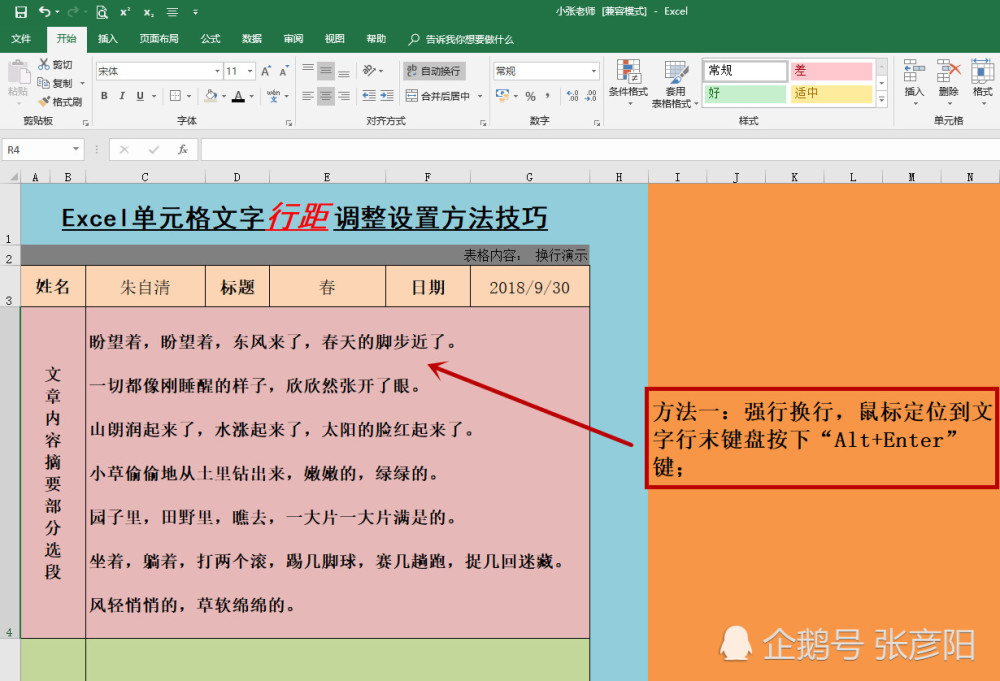
Task: Cut the selection with 剪切
Action: pos(55,64)
